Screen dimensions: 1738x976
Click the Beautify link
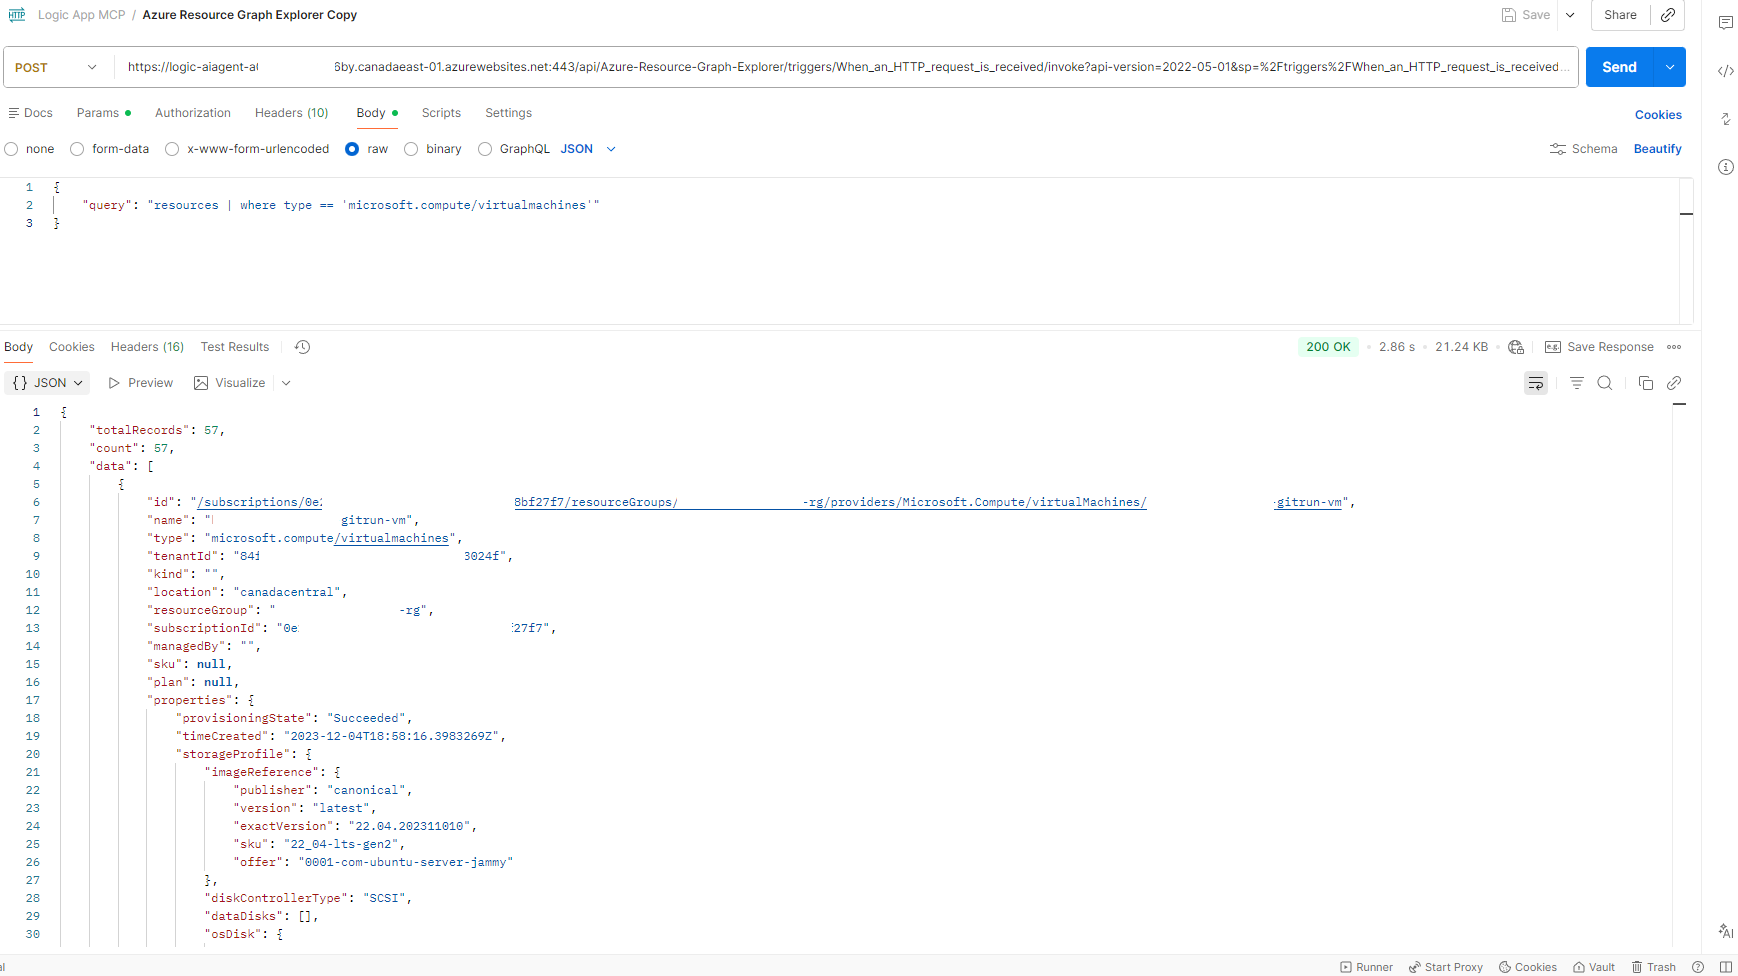point(1657,149)
